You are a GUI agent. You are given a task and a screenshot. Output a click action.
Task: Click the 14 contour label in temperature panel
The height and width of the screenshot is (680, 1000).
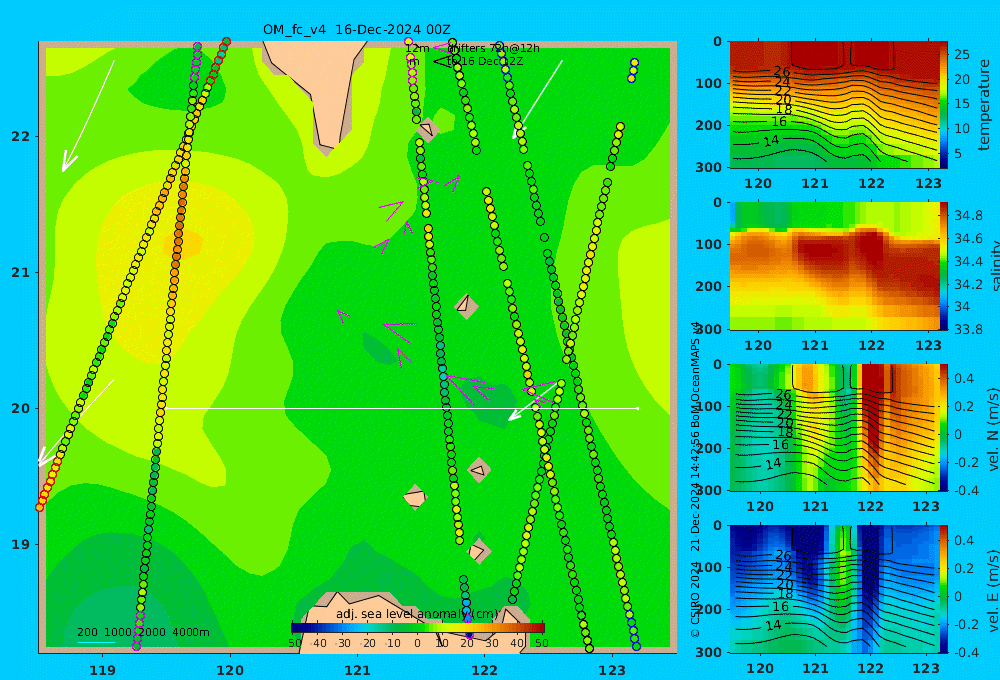pos(771,141)
